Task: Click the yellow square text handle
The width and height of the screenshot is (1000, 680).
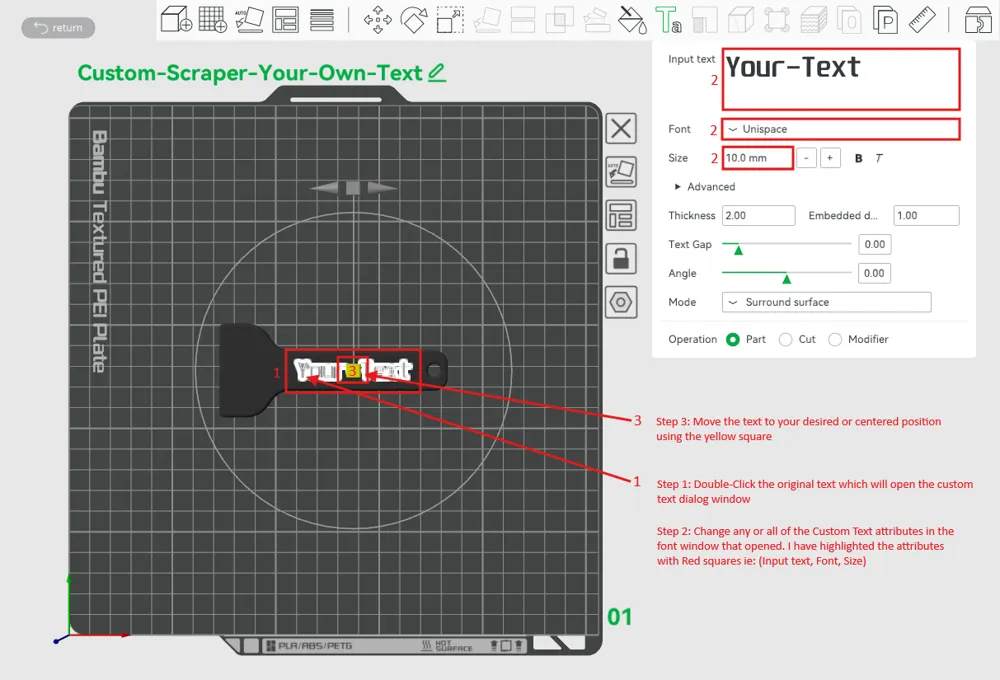Action: (353, 371)
